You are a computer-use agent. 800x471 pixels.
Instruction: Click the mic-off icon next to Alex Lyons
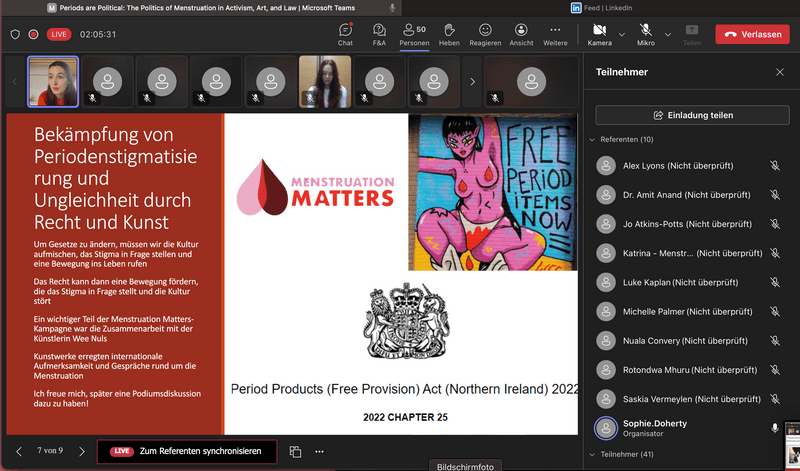click(774, 166)
